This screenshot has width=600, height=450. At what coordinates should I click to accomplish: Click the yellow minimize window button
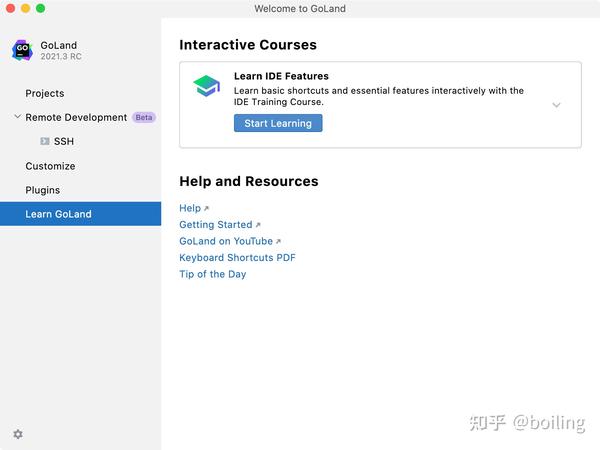25,8
